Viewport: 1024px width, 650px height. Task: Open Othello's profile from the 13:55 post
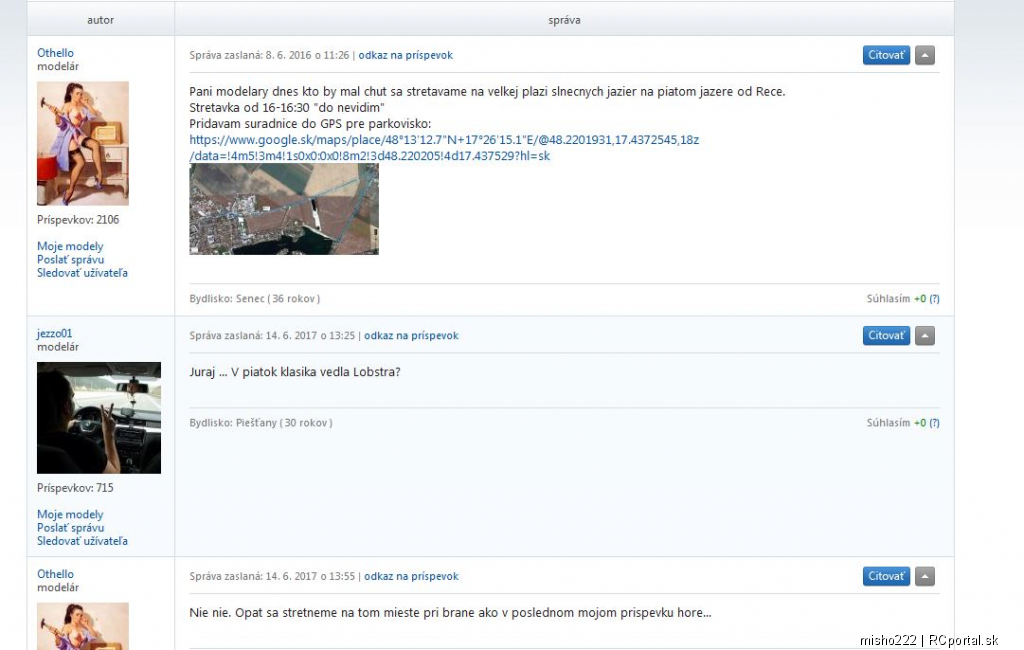56,574
